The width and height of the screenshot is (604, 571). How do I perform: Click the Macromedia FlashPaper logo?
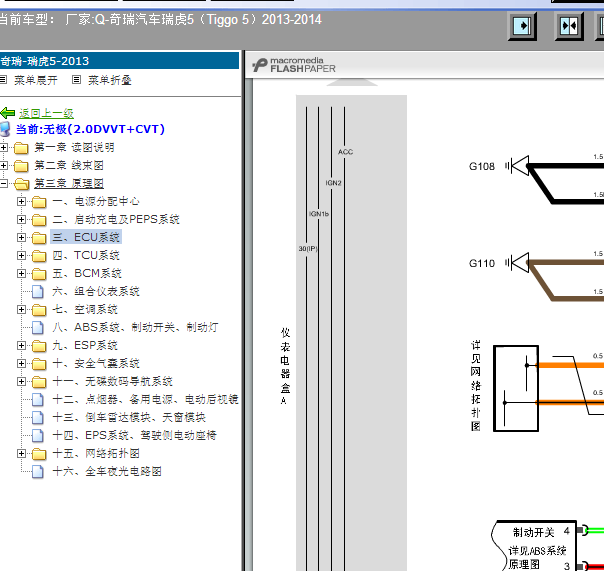click(294, 65)
